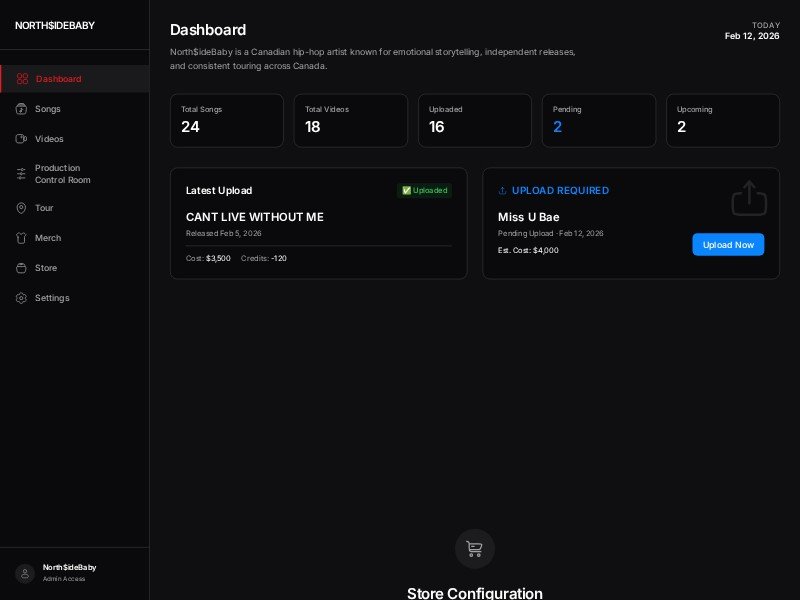Click the admin user avatar icon
The width and height of the screenshot is (800, 600).
pyautogui.click(x=25, y=573)
